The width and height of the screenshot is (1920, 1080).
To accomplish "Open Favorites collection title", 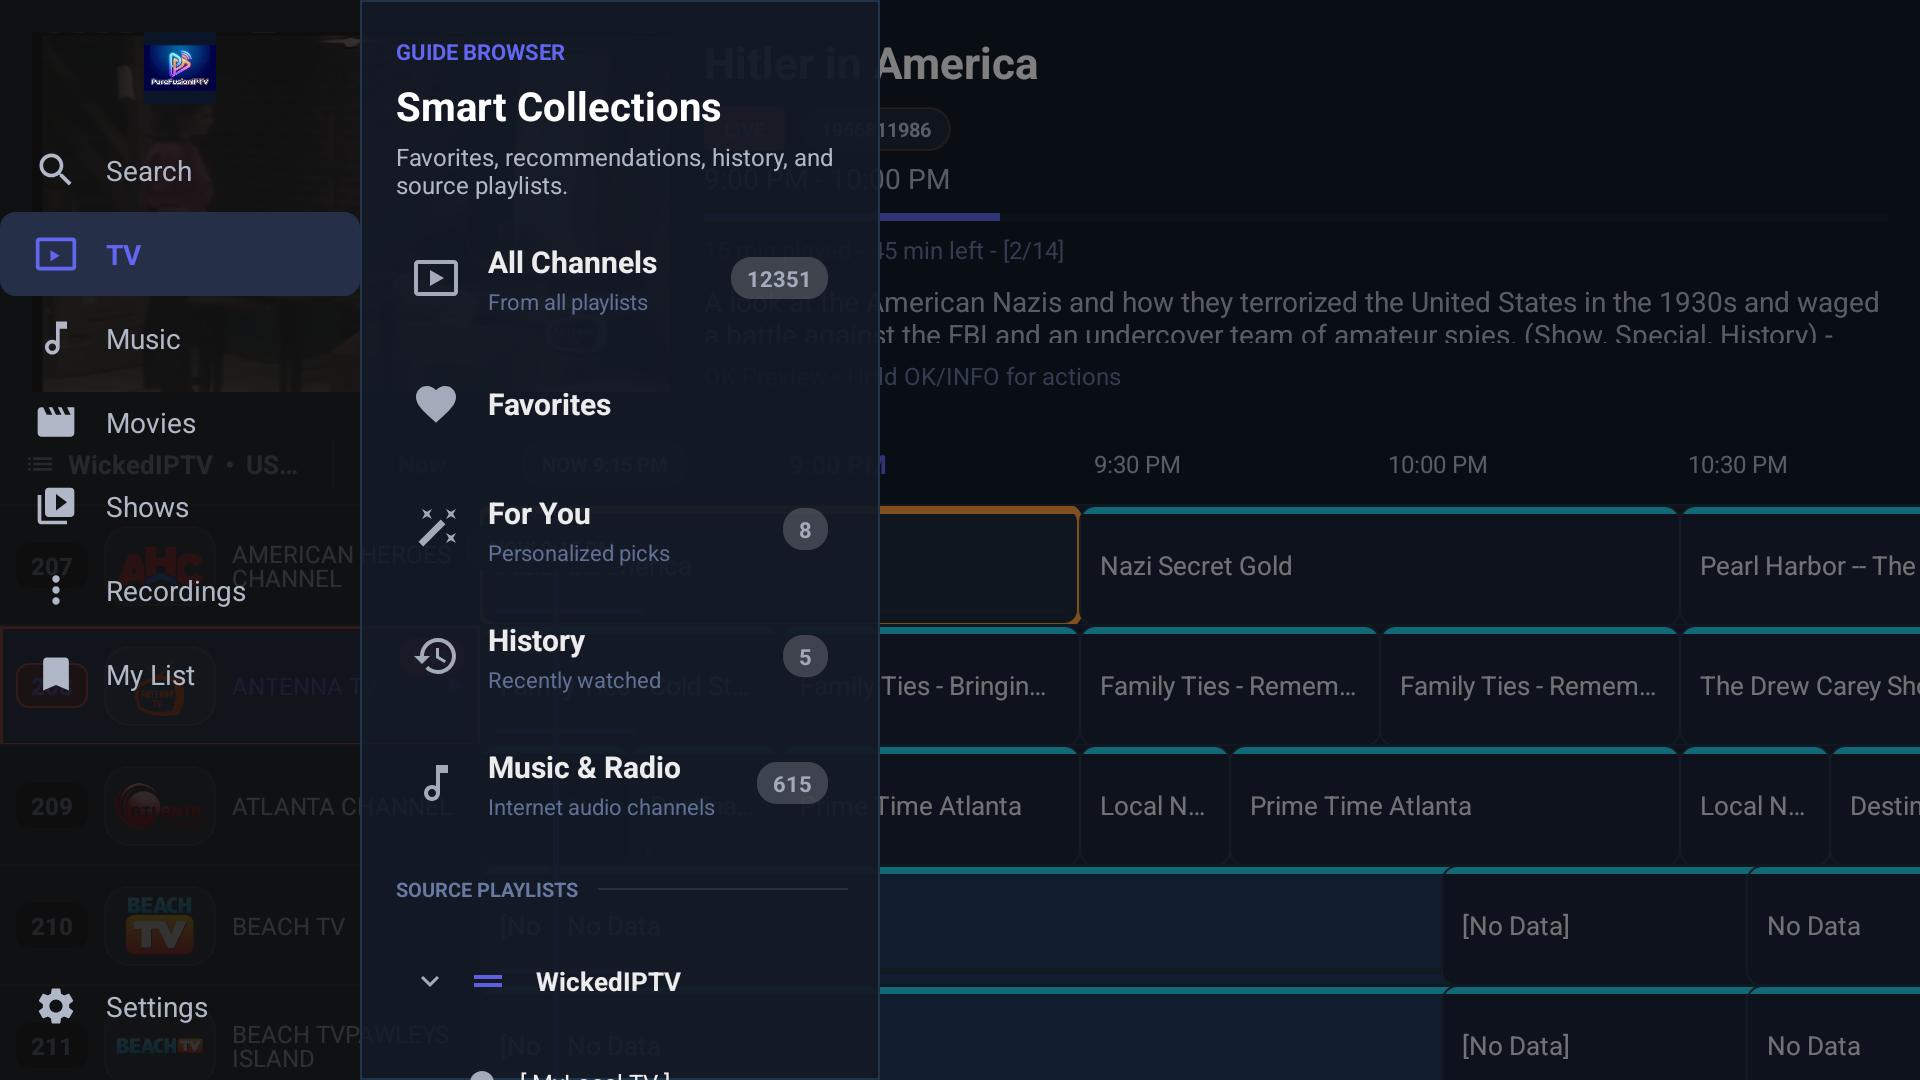I will pyautogui.click(x=549, y=405).
